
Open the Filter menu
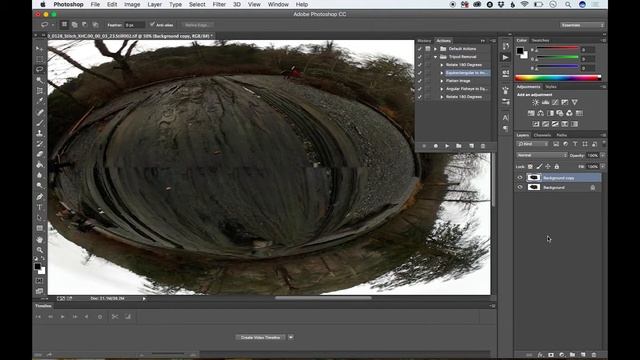[219, 4]
